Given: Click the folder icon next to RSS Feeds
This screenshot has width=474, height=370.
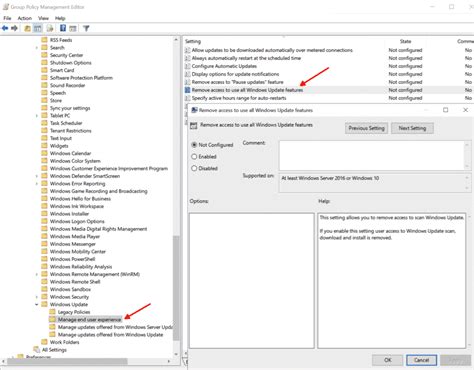Looking at the screenshot, I should [44, 40].
